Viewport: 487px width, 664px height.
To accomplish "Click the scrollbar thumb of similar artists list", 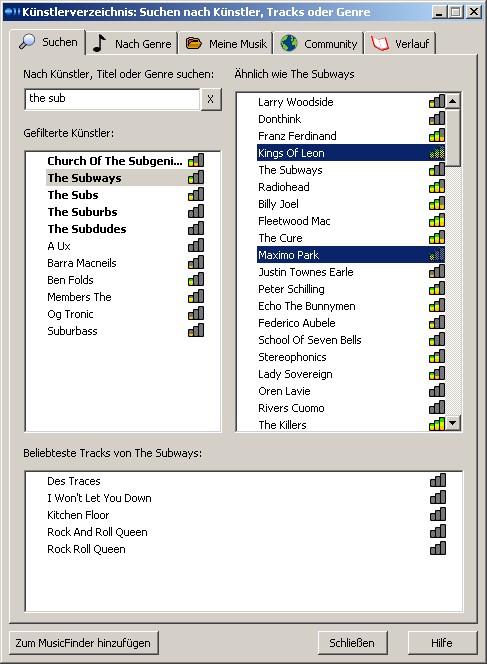I will [453, 138].
